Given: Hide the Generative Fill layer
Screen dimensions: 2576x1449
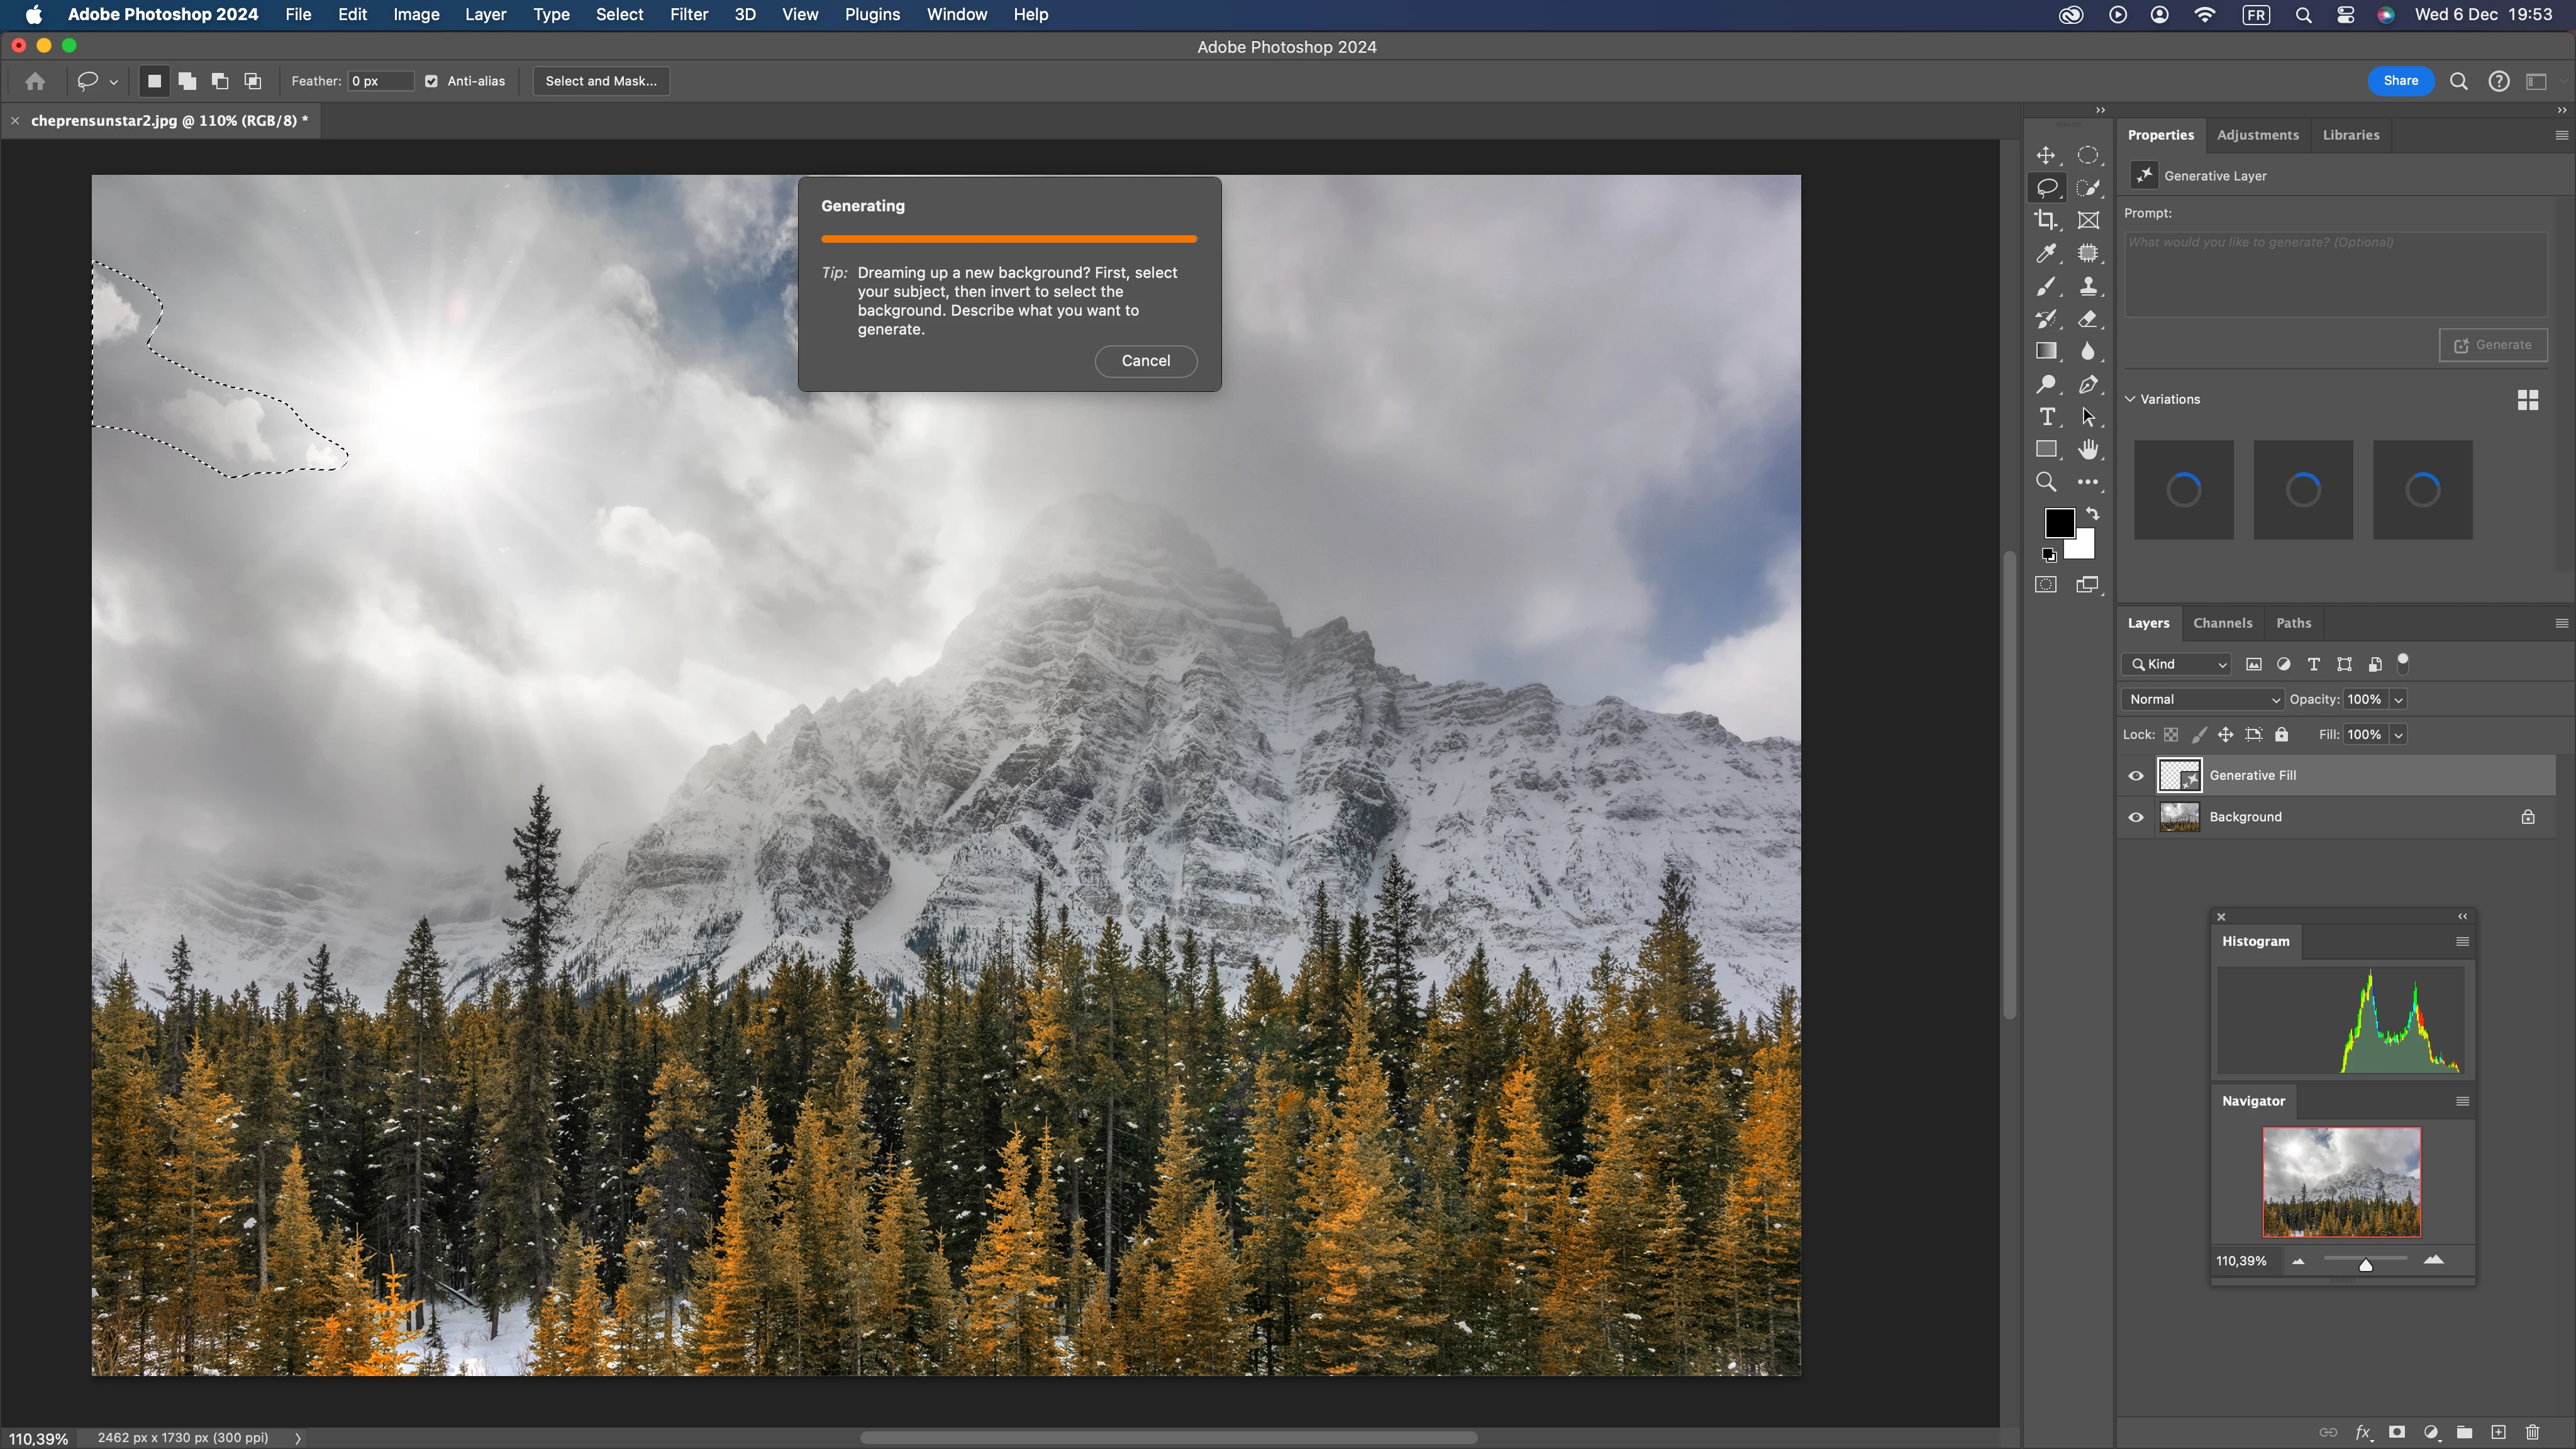Looking at the screenshot, I should (x=2136, y=776).
